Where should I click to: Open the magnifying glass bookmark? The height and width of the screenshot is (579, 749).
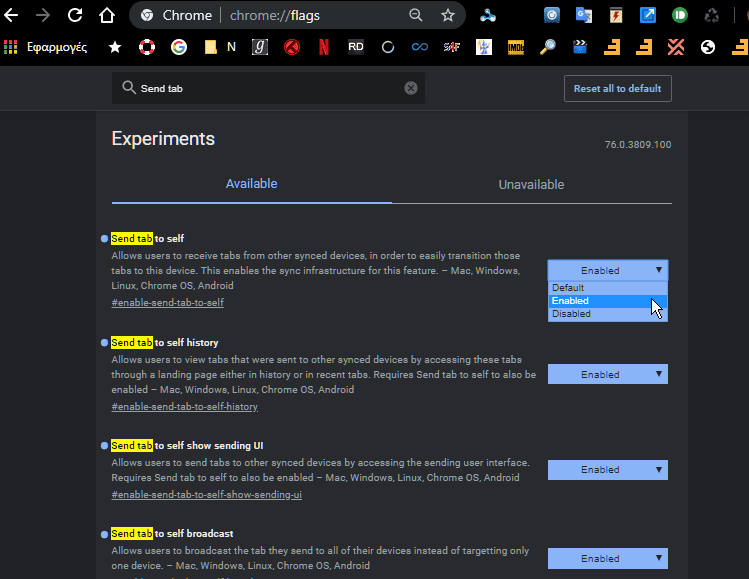pyautogui.click(x=548, y=47)
